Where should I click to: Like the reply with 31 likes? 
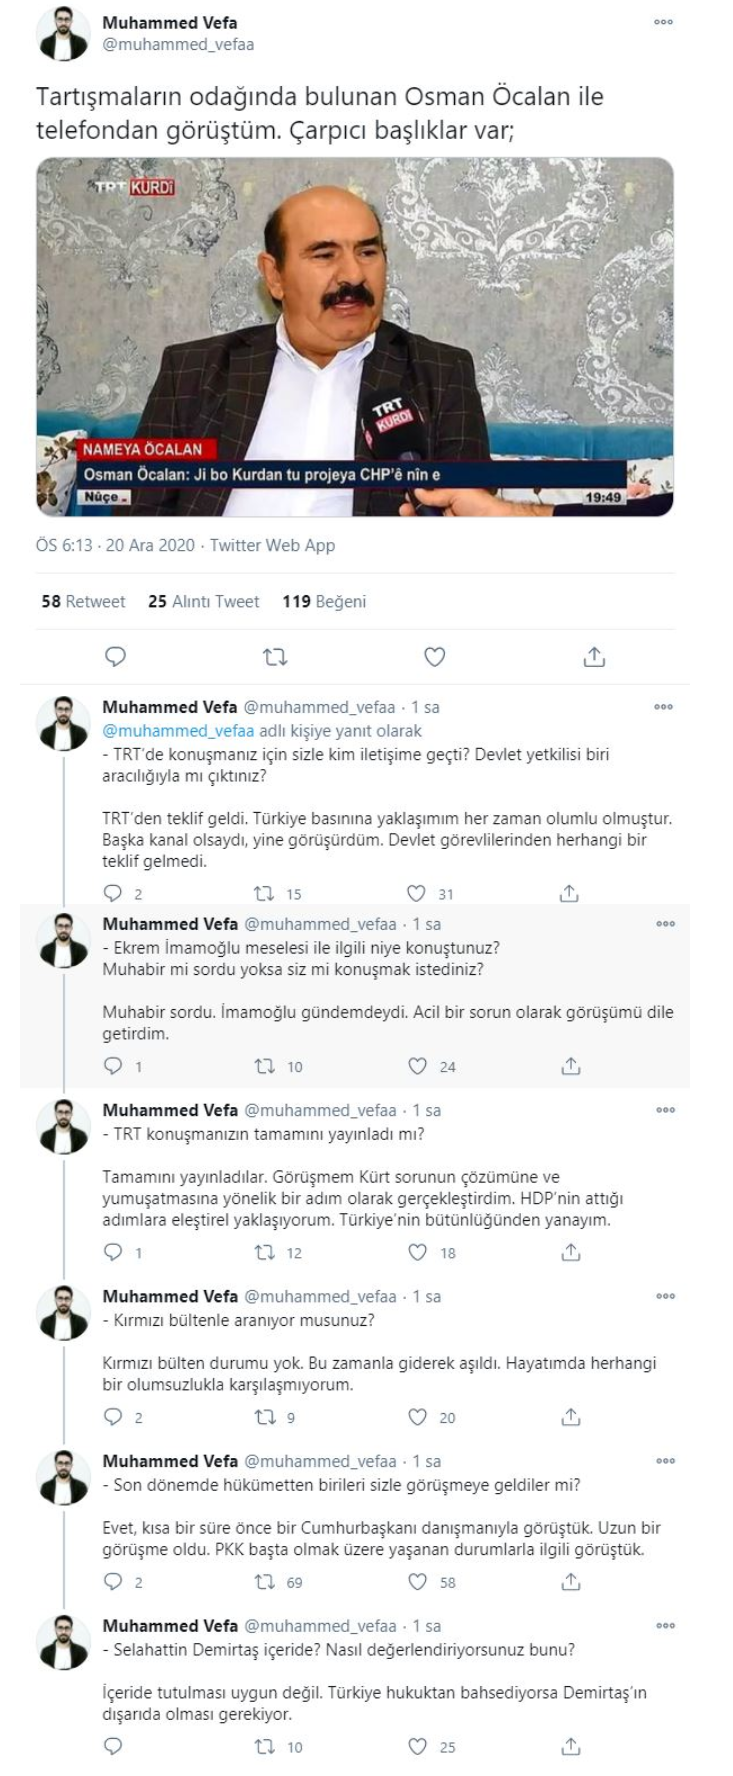tap(417, 893)
